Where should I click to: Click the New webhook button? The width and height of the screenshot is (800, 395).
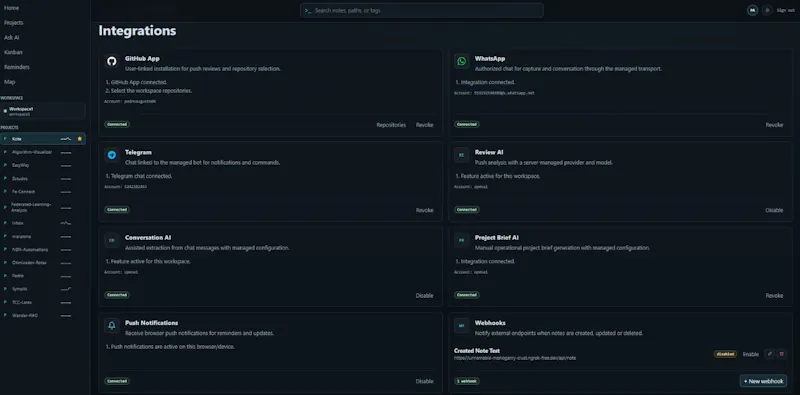coord(763,381)
